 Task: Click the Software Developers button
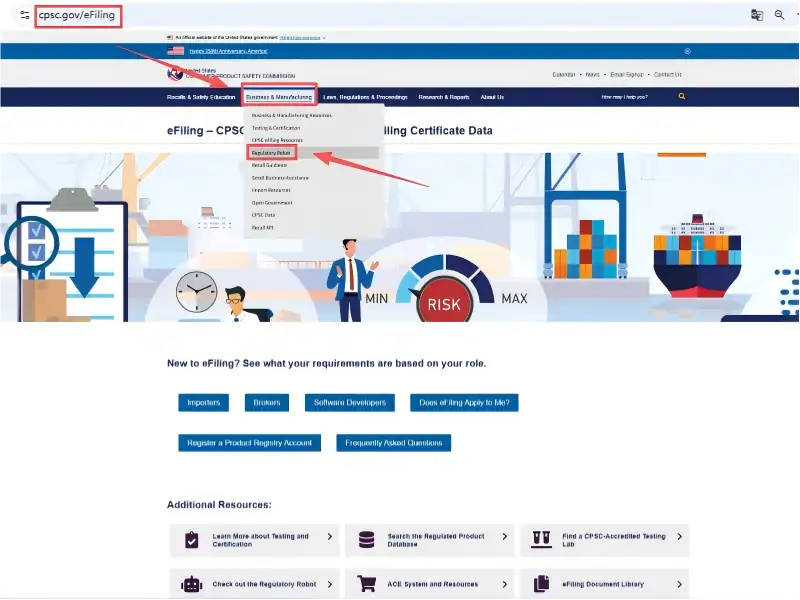click(350, 403)
